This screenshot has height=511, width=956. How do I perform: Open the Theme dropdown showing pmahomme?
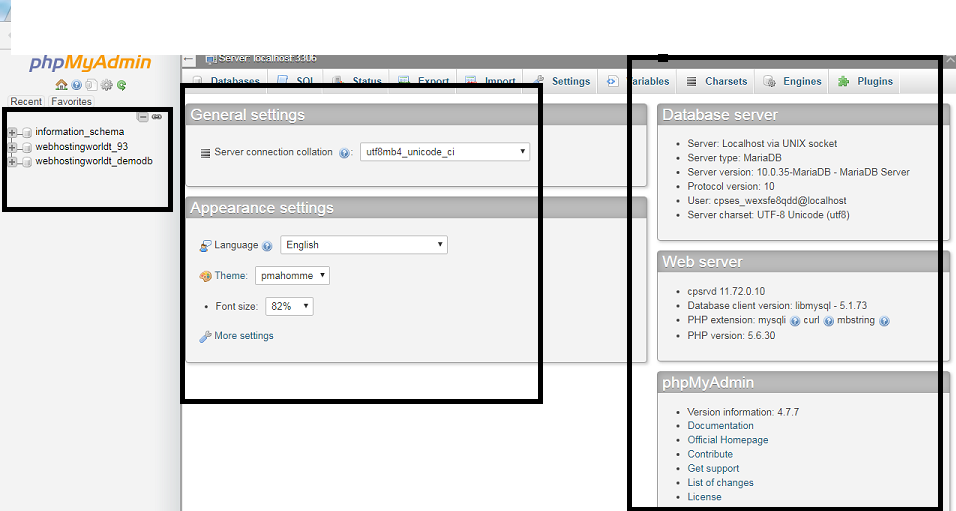[x=293, y=276]
